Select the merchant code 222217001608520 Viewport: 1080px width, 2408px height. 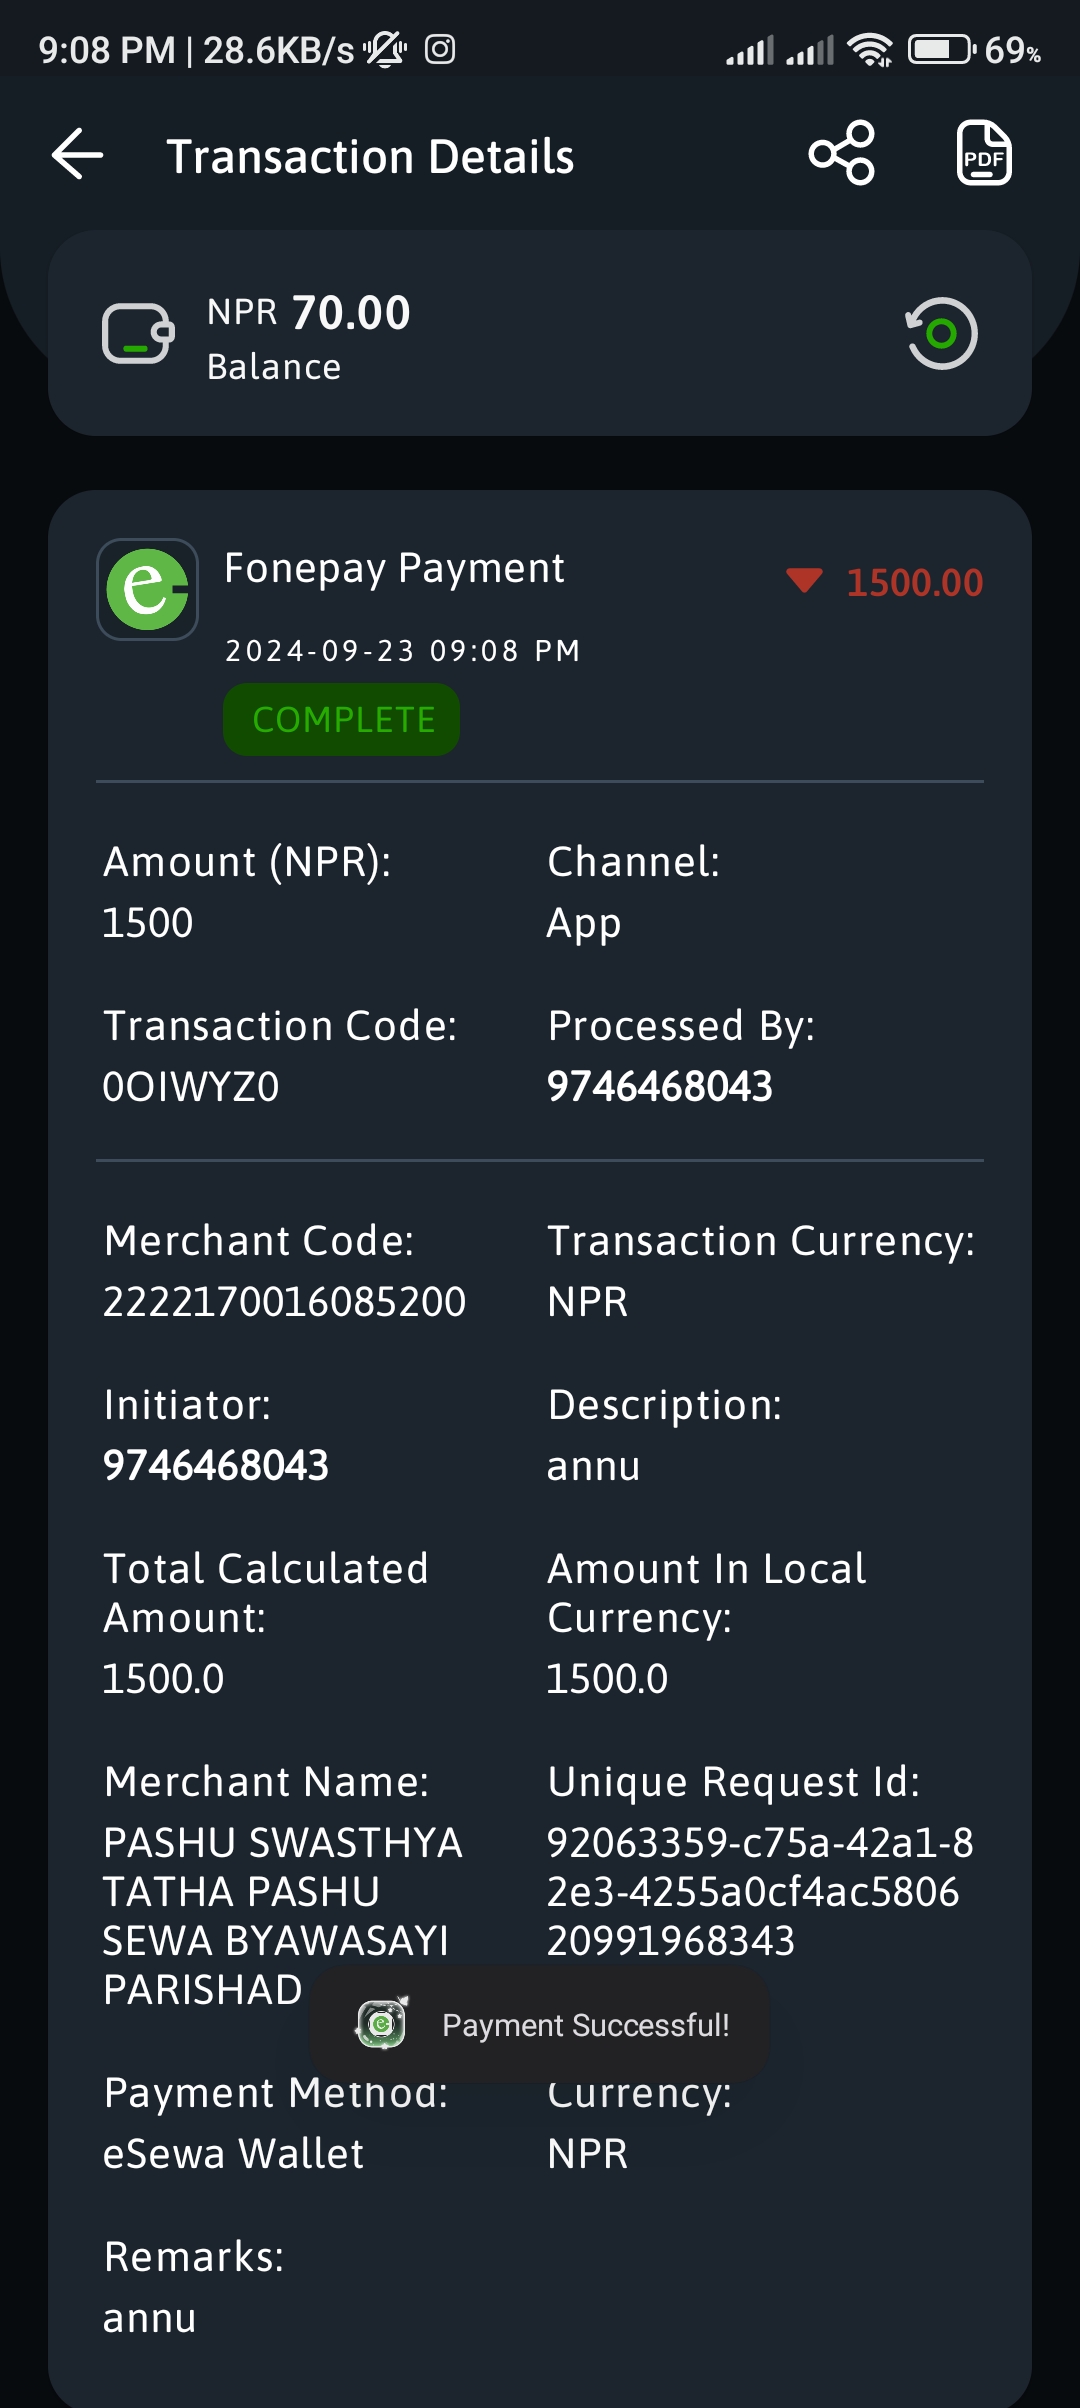285,1302
